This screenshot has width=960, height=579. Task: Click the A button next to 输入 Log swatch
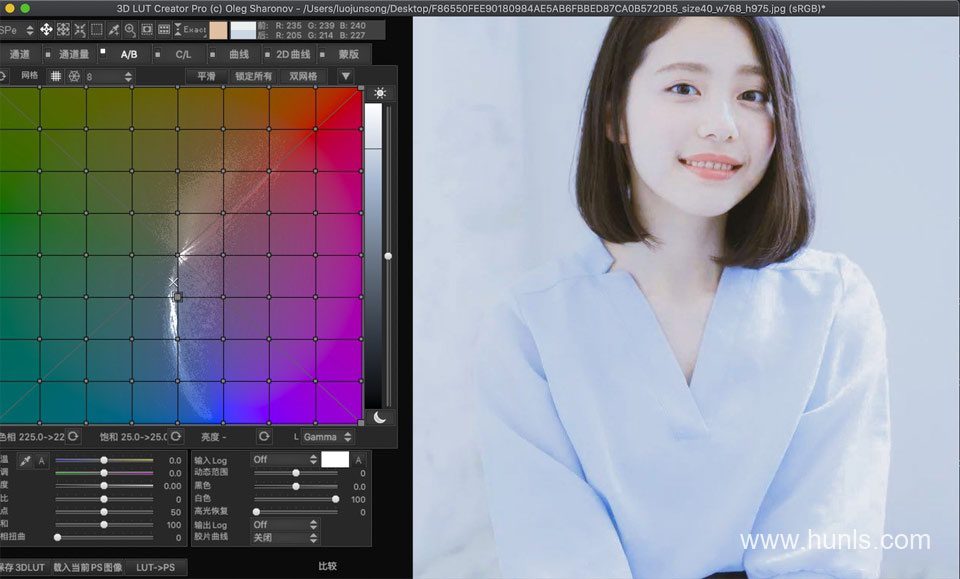coord(359,460)
